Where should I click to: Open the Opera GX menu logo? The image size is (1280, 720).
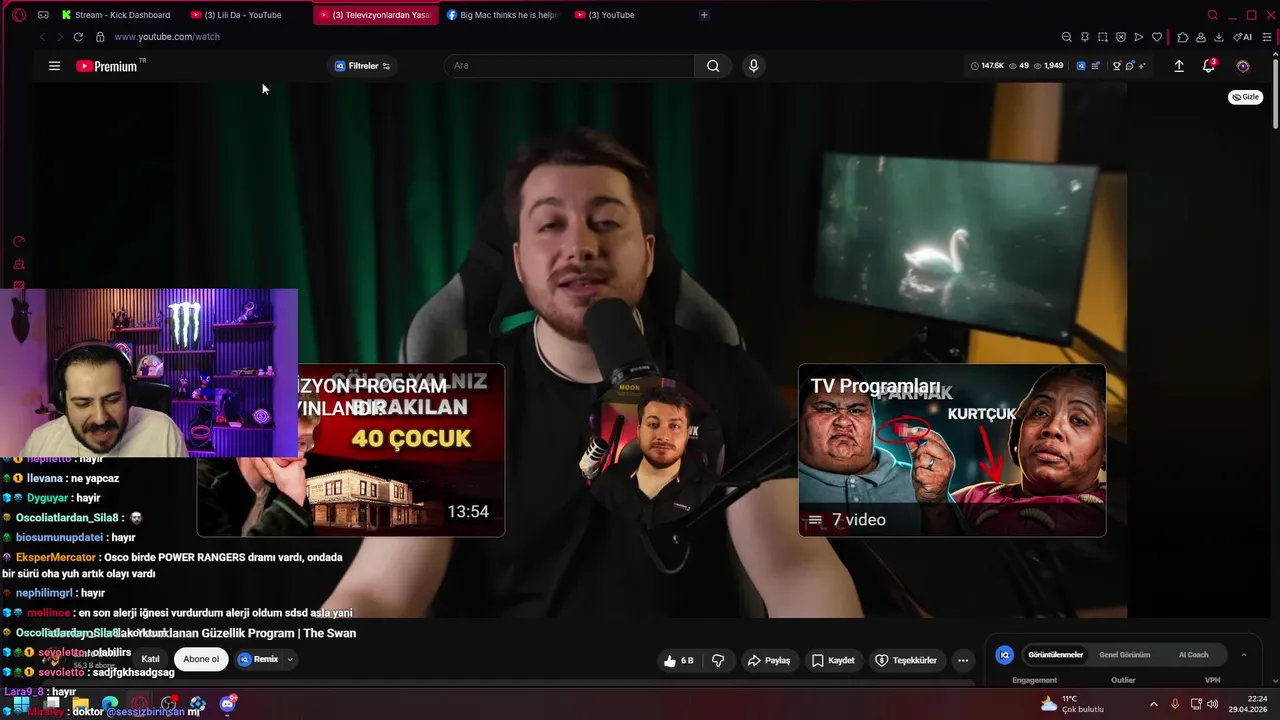18,15
